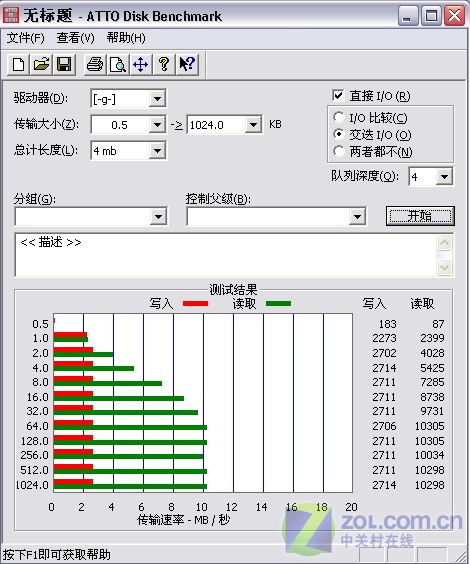Click the 开始 start button
The image size is (470, 564).
(x=420, y=216)
